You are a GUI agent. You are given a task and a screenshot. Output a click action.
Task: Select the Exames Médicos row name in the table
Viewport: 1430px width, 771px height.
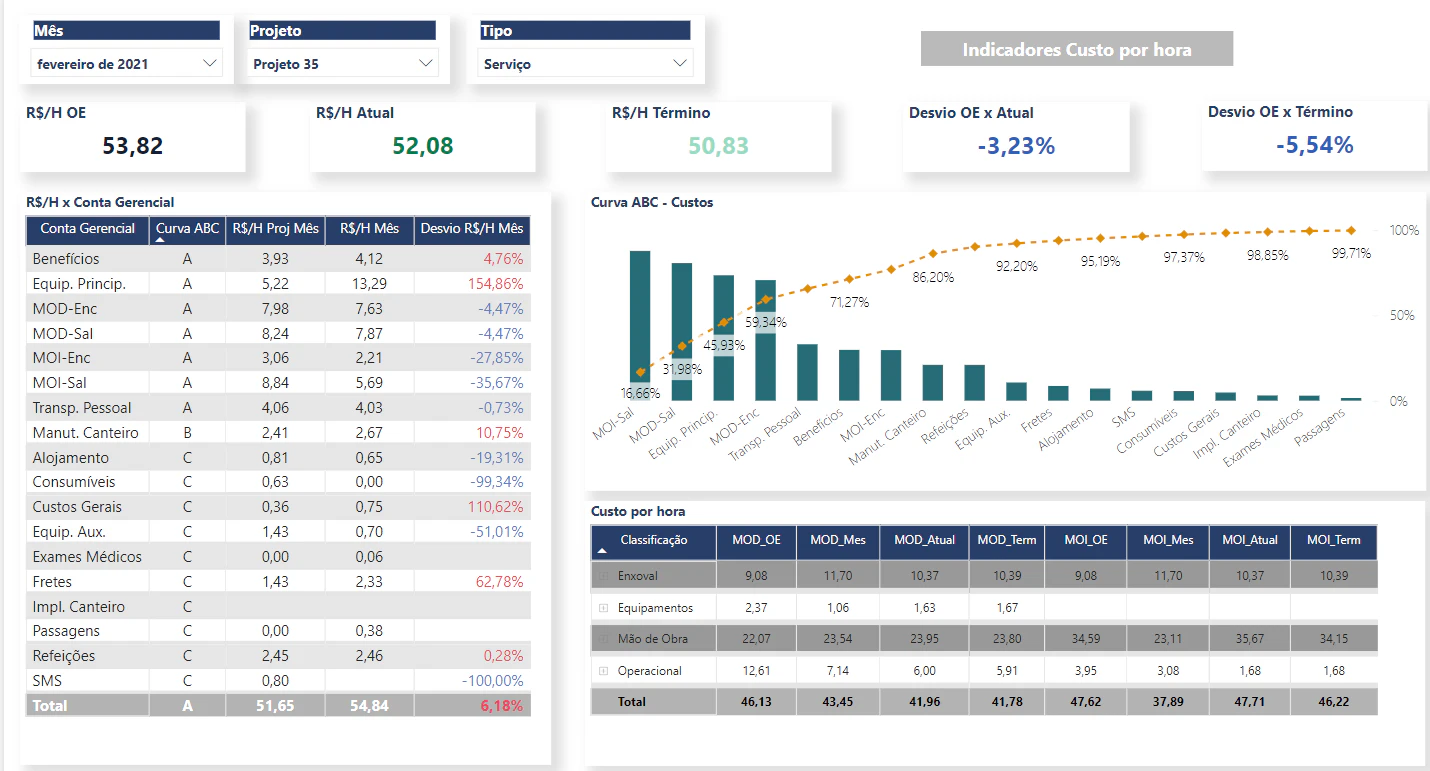(x=87, y=557)
